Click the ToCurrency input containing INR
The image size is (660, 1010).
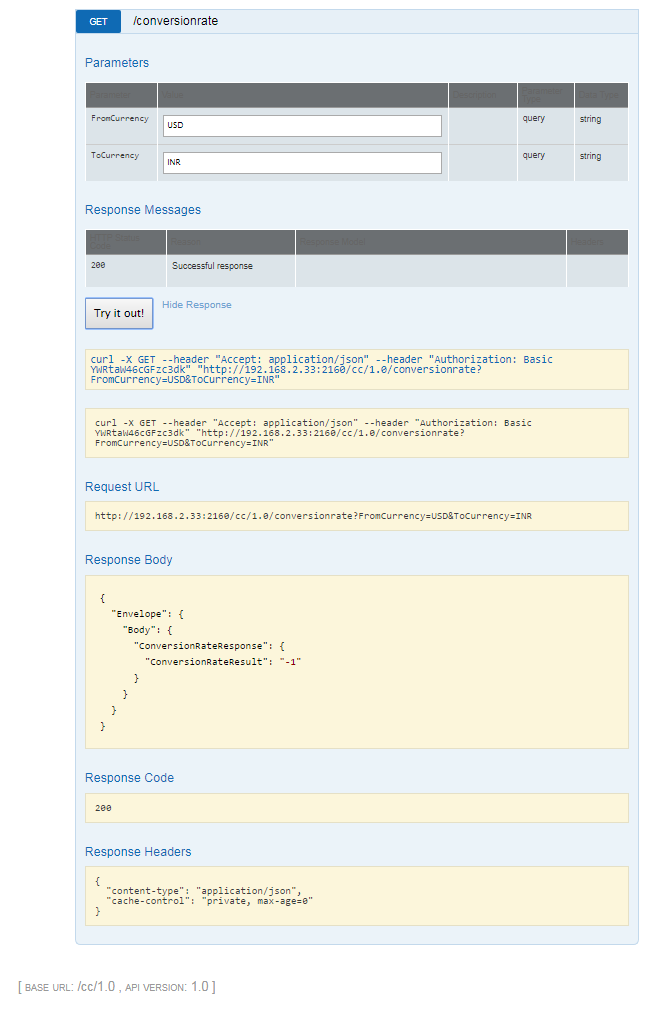302,162
